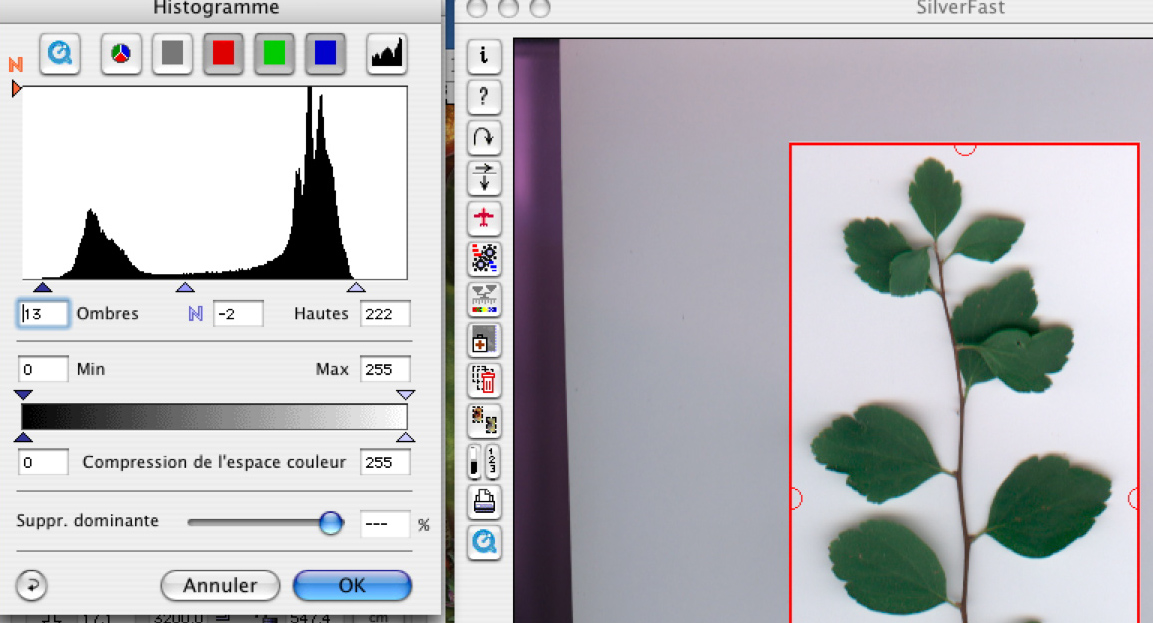Select the combined RGB pie channel button
The width and height of the screenshot is (1153, 623).
point(121,54)
